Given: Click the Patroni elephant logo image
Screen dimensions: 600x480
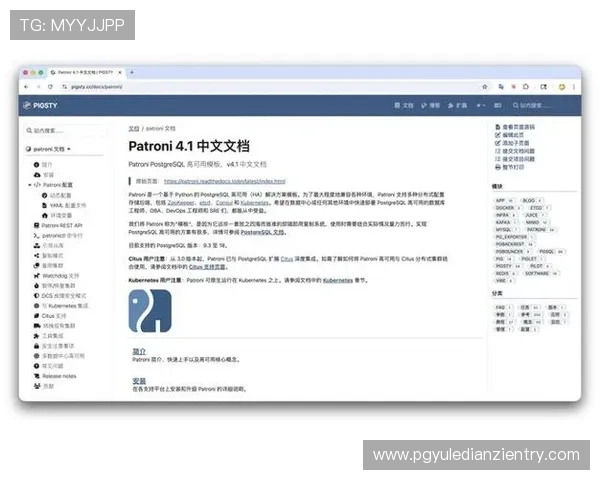Looking at the screenshot, I should pos(150,310).
